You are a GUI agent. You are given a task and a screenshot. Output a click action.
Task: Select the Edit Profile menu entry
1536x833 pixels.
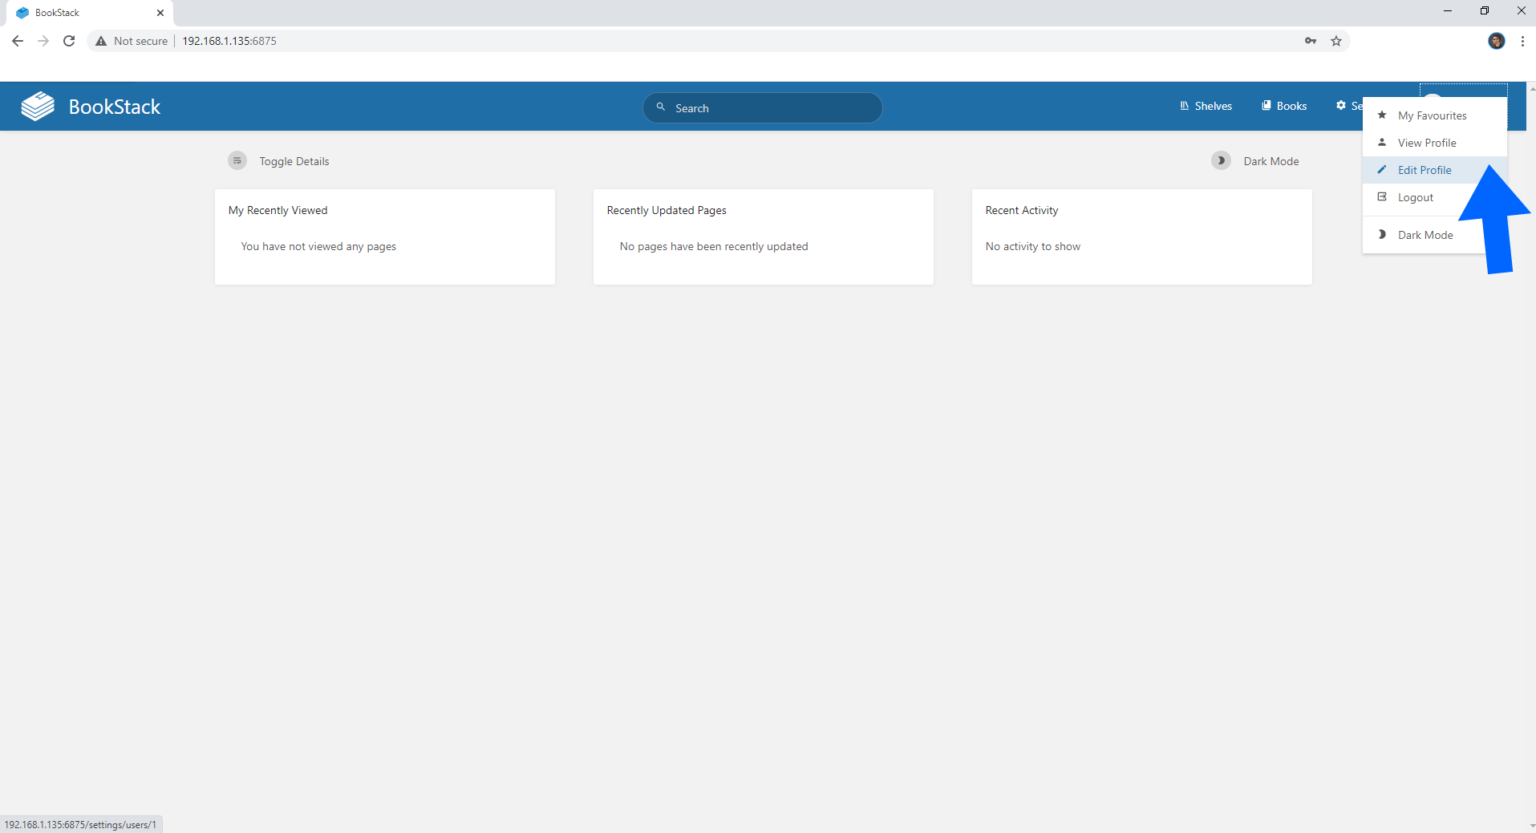[x=1423, y=170]
